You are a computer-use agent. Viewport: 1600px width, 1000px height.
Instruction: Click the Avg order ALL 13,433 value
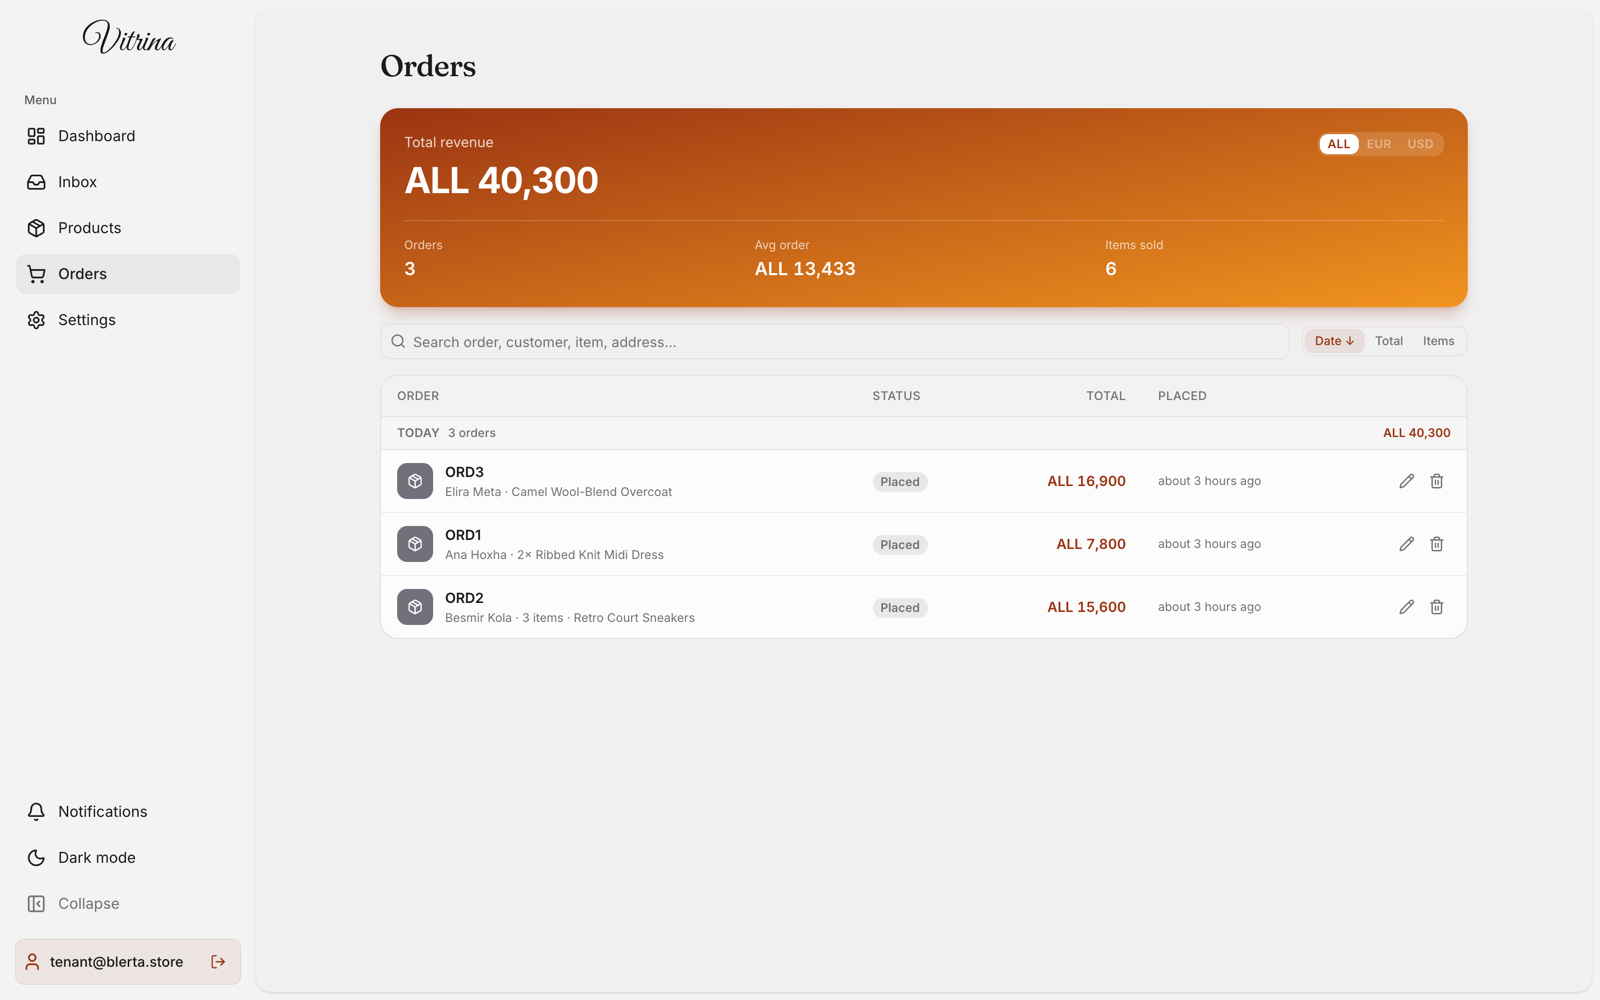(805, 269)
